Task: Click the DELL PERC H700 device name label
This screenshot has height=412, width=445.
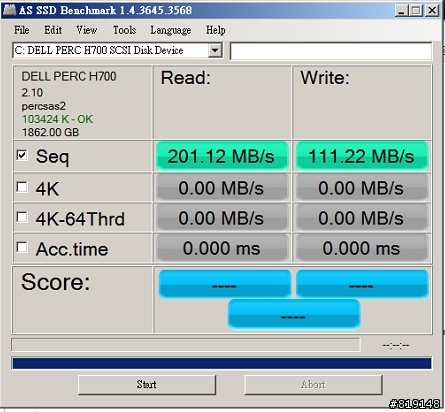Action: (69, 76)
